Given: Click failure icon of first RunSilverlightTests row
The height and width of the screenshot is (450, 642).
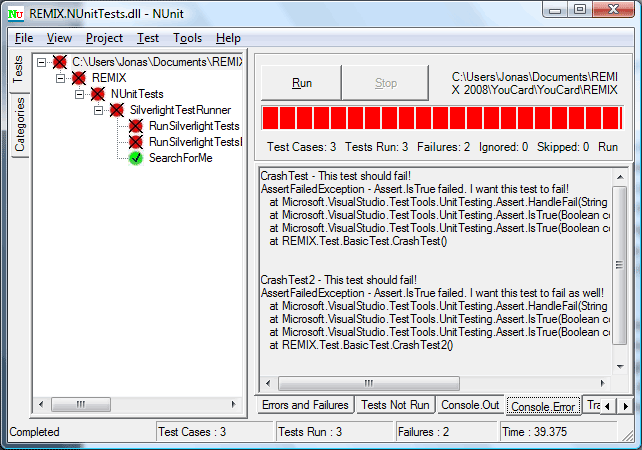Looking at the screenshot, I should pos(136,126).
